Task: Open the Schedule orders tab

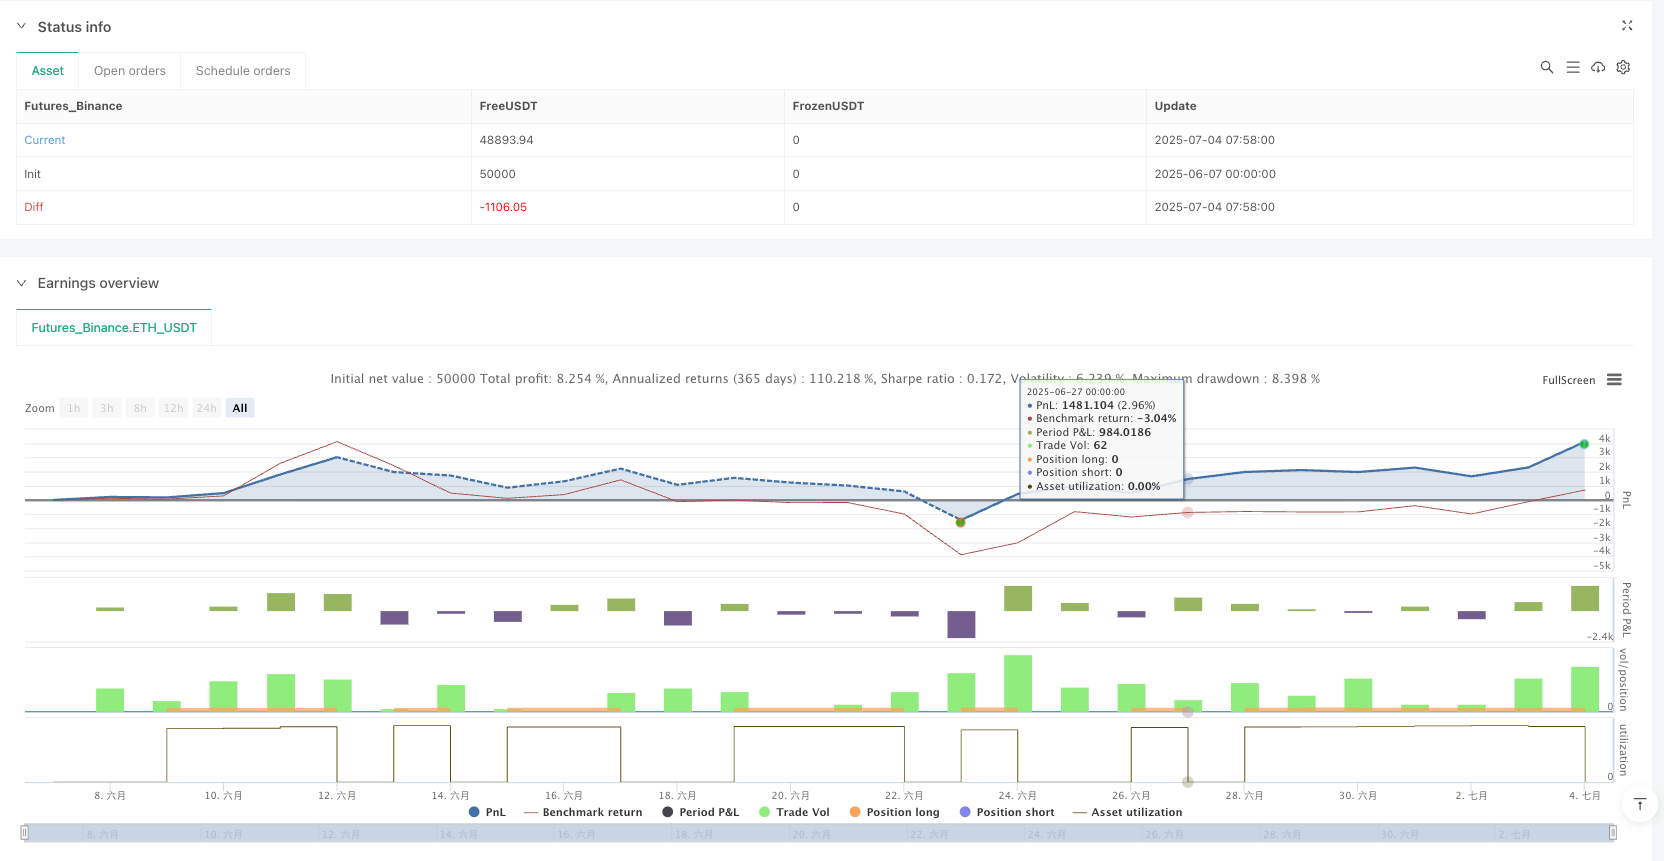Action: click(243, 71)
